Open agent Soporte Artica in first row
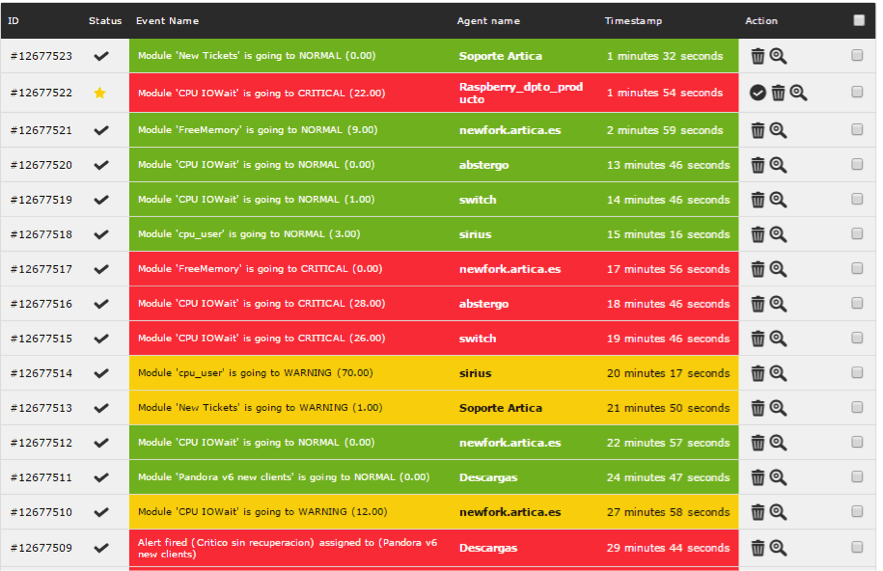This screenshot has height=571, width=883. click(501, 56)
